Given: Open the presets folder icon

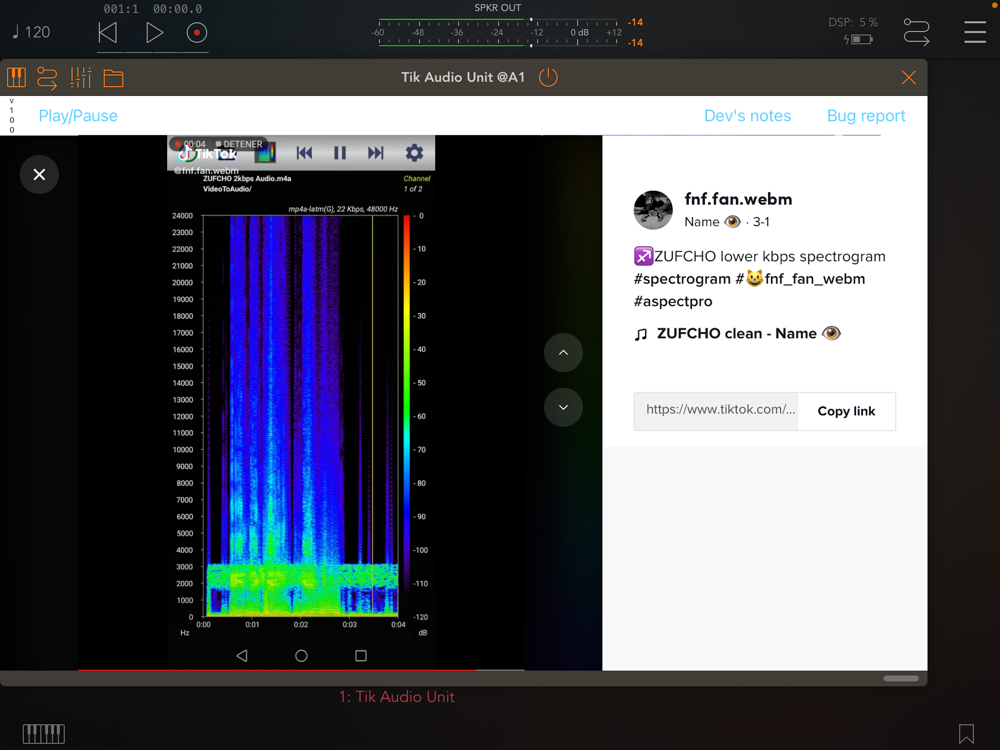Looking at the screenshot, I should 114,78.
